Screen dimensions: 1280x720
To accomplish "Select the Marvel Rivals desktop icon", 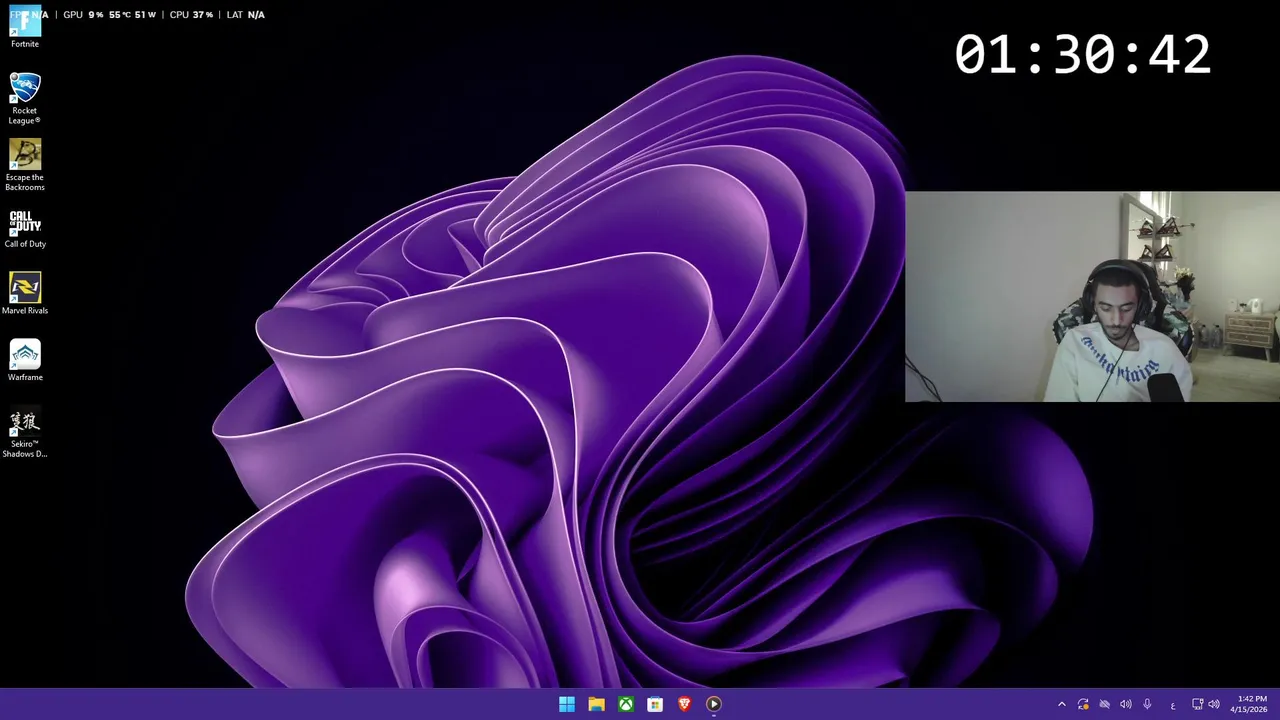I will (25, 294).
